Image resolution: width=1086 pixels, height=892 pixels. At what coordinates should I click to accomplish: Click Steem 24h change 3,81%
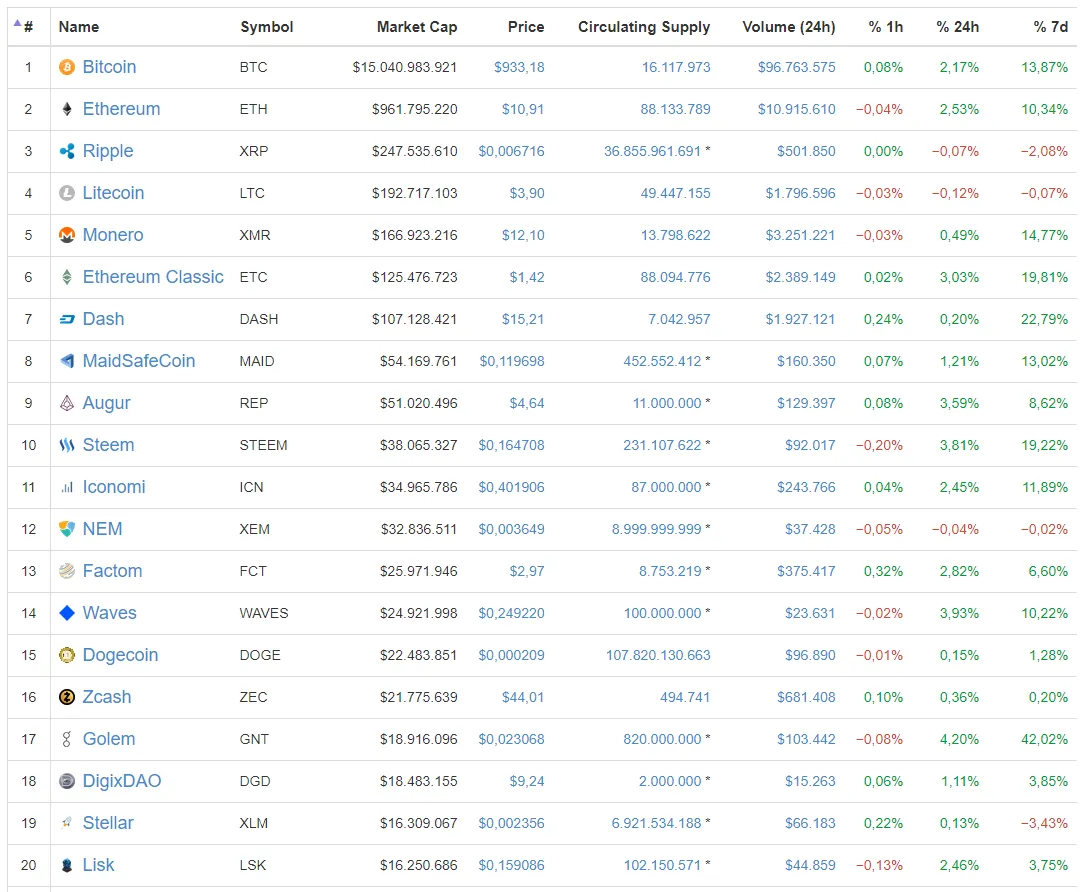[x=959, y=445]
